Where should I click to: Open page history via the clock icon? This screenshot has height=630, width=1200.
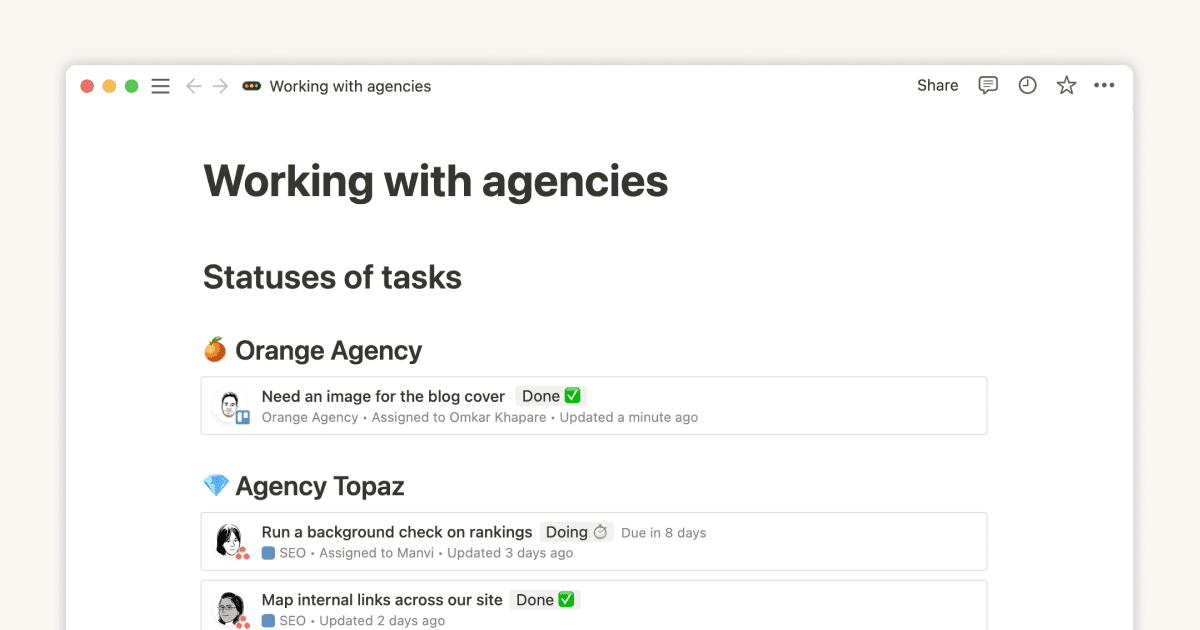tap(1027, 85)
